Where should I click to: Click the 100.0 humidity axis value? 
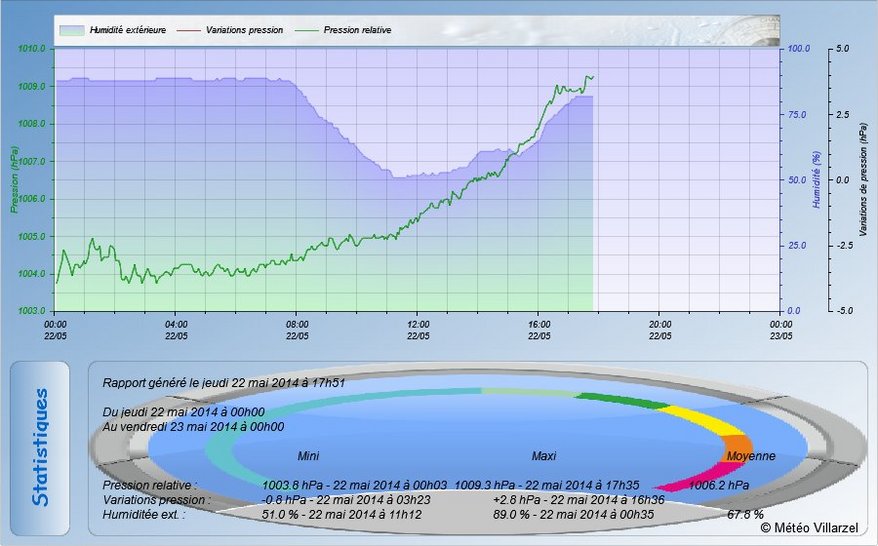798,49
